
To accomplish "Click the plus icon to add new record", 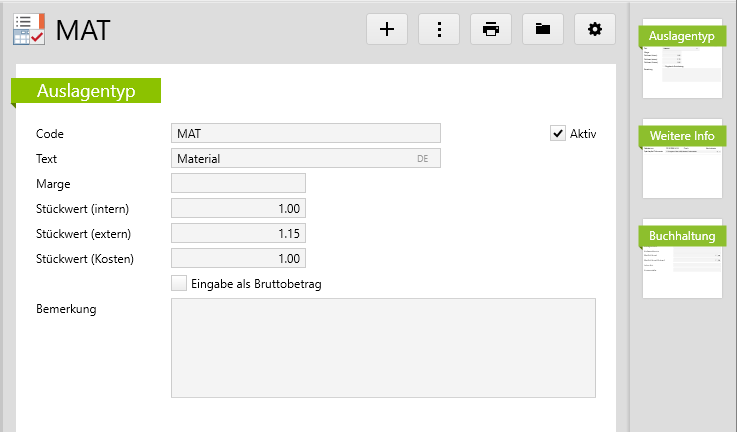I will click(387, 29).
